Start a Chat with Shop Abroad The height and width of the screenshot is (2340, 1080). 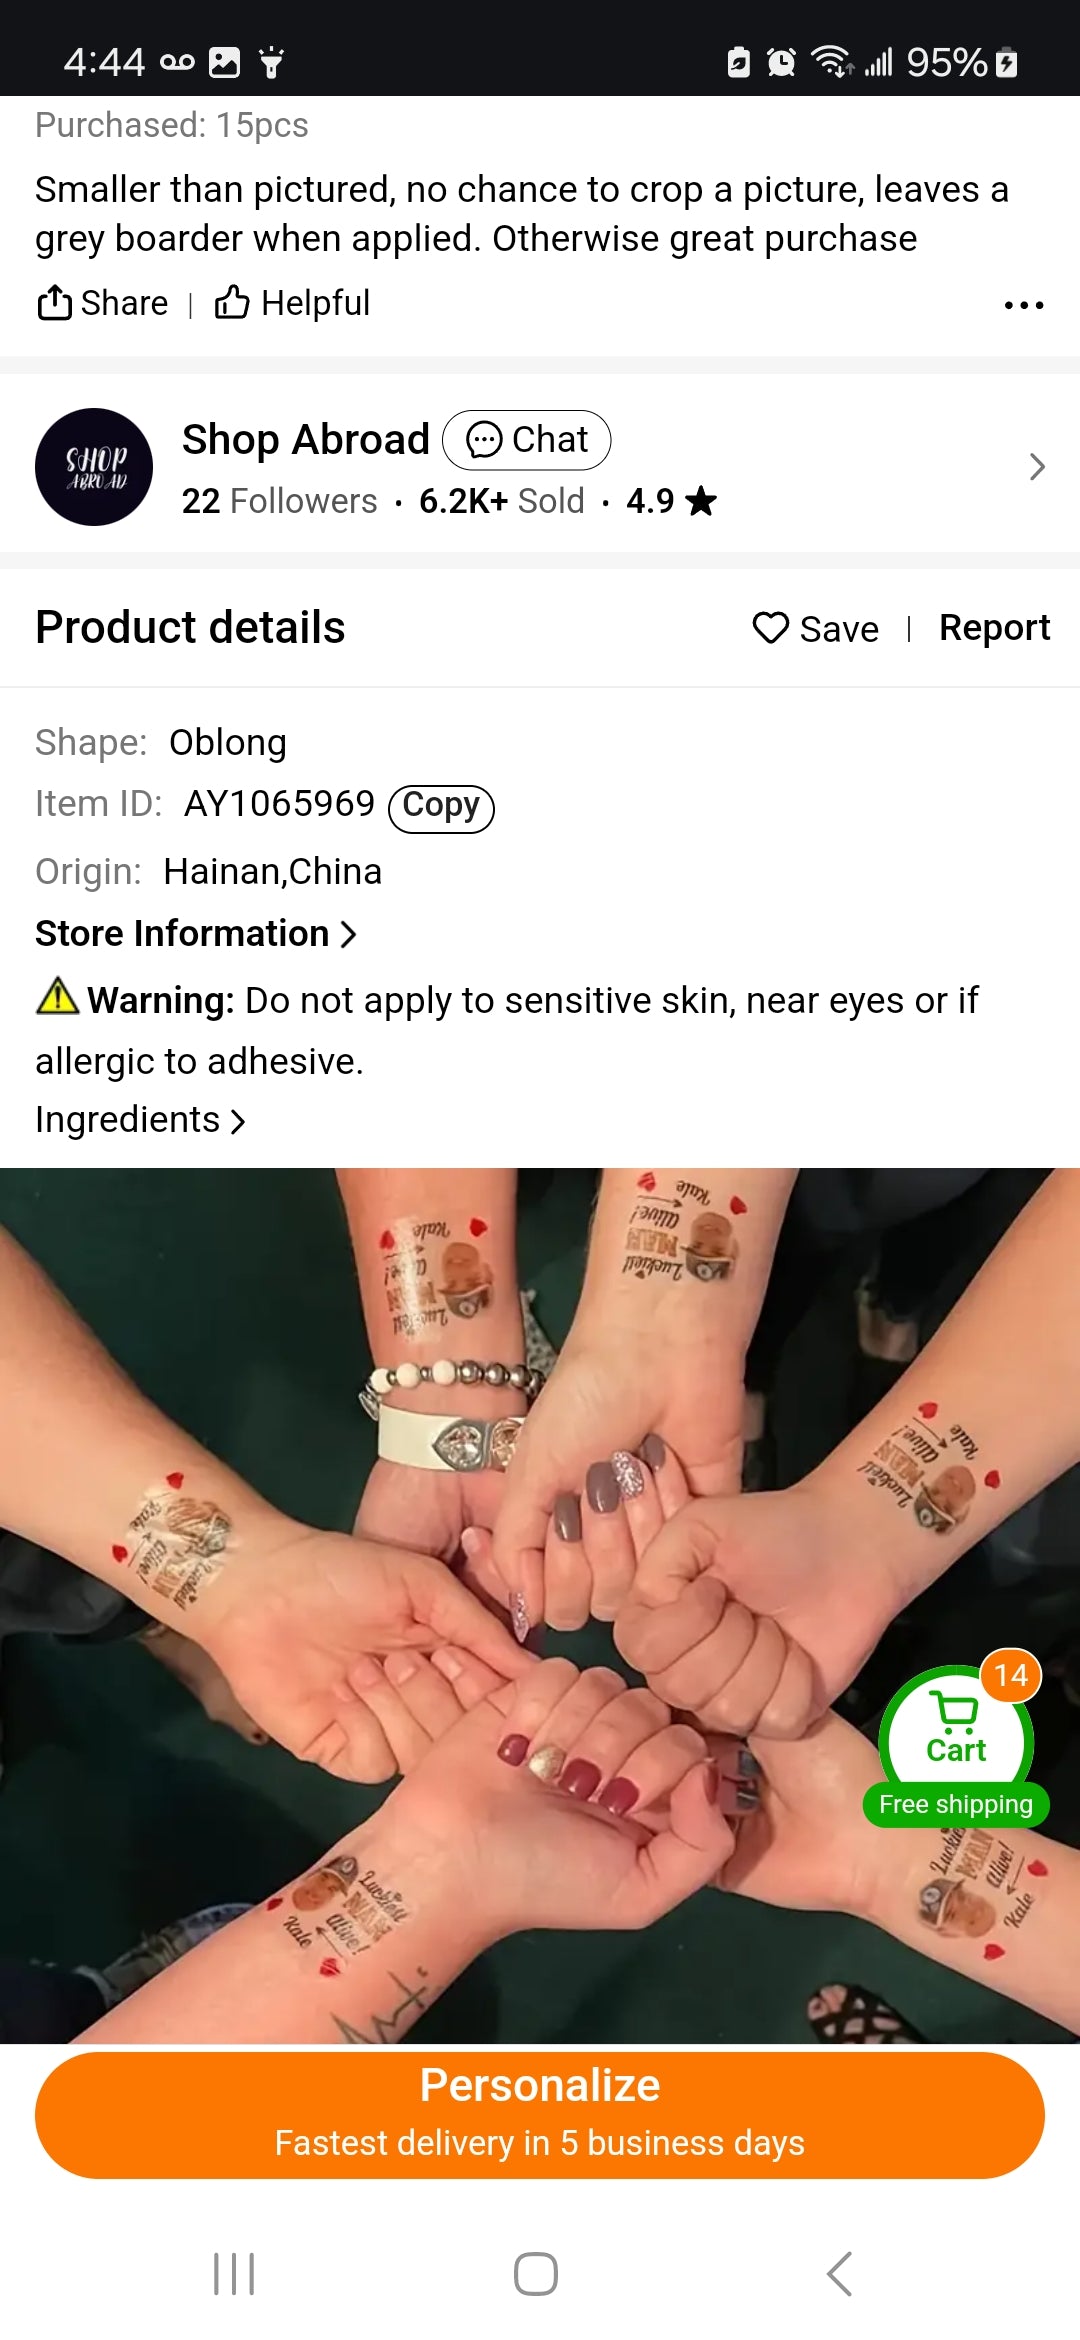click(x=526, y=440)
